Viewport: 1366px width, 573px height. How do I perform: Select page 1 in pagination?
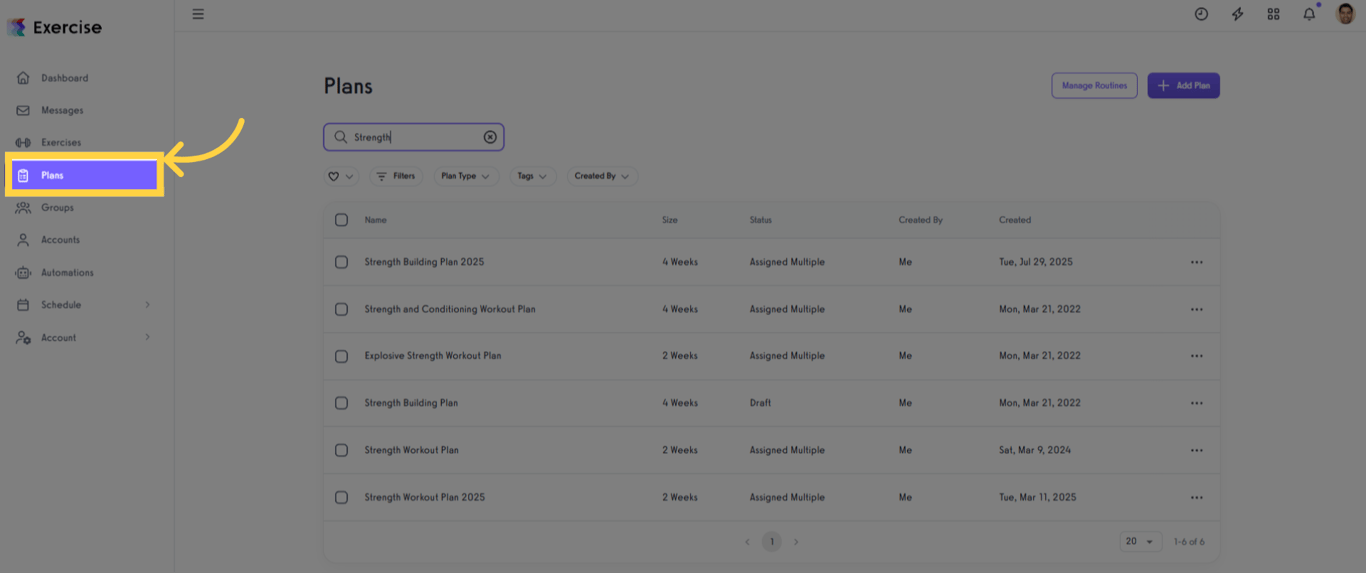pyautogui.click(x=771, y=542)
